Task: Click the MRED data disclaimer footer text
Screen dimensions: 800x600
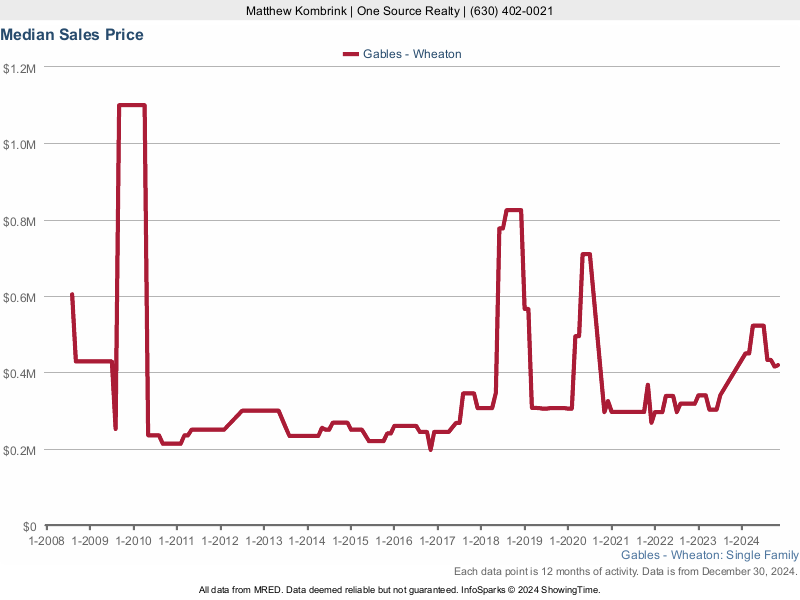Action: tap(399, 590)
